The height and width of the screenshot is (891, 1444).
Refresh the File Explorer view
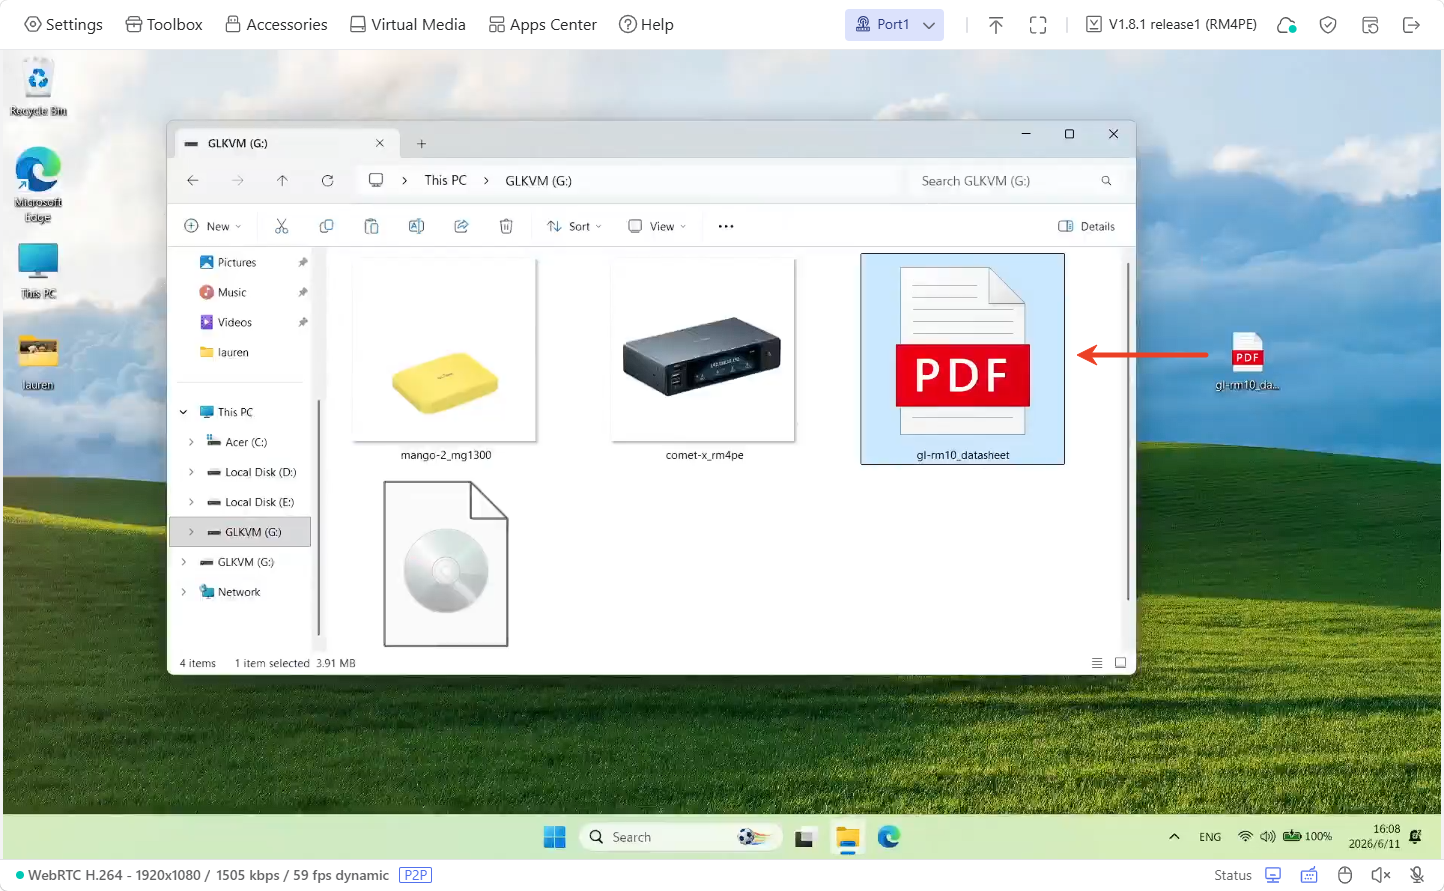pos(327,181)
